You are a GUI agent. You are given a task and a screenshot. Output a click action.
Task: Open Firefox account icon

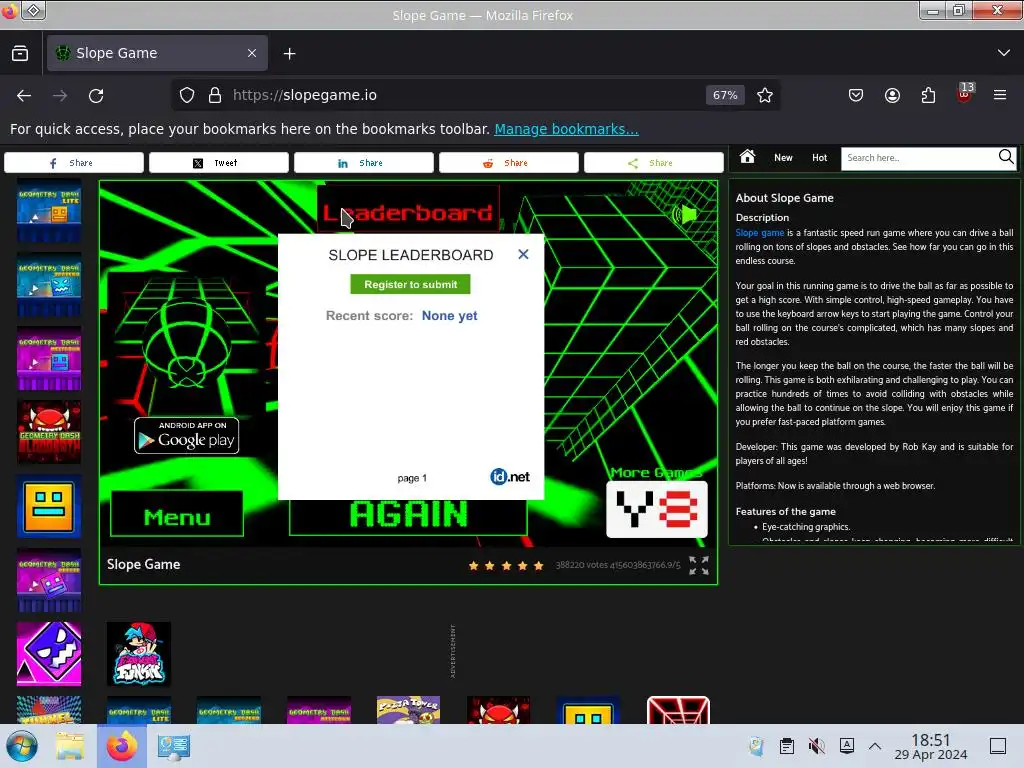click(x=892, y=95)
